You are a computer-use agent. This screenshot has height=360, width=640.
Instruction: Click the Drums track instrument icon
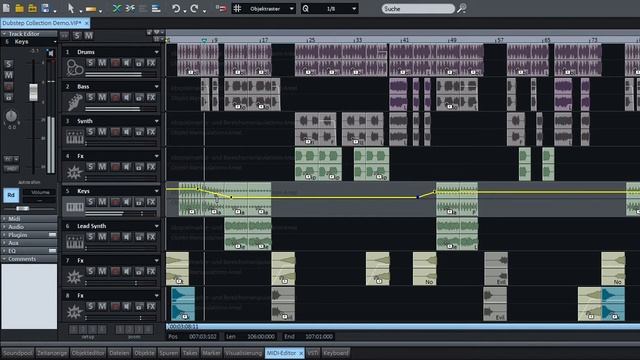tap(75, 67)
